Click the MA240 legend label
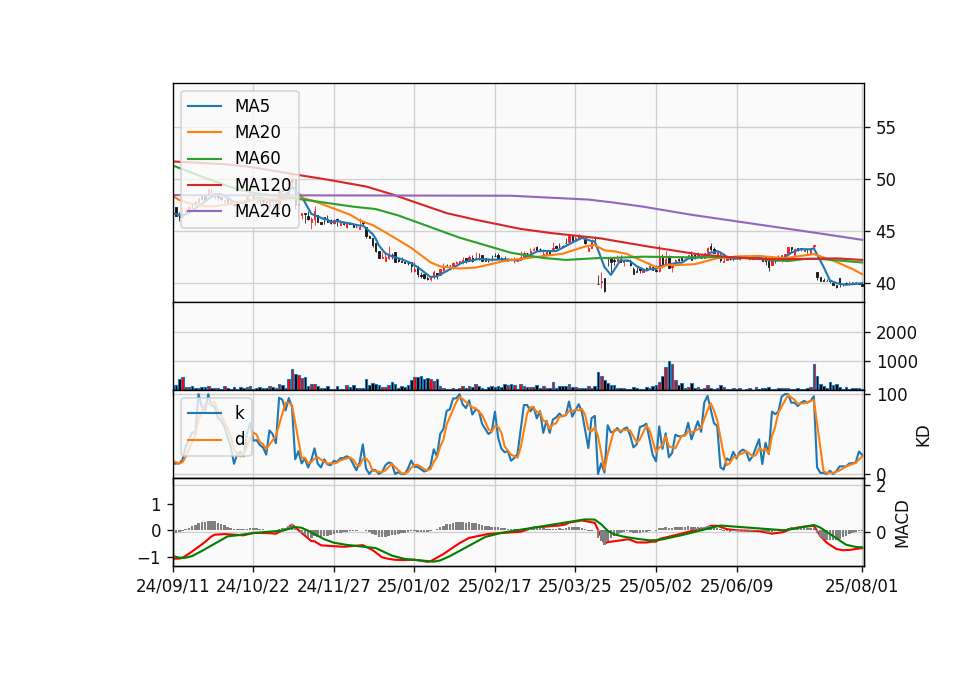Image resolution: width=960 pixels, height=690 pixels. (263, 211)
